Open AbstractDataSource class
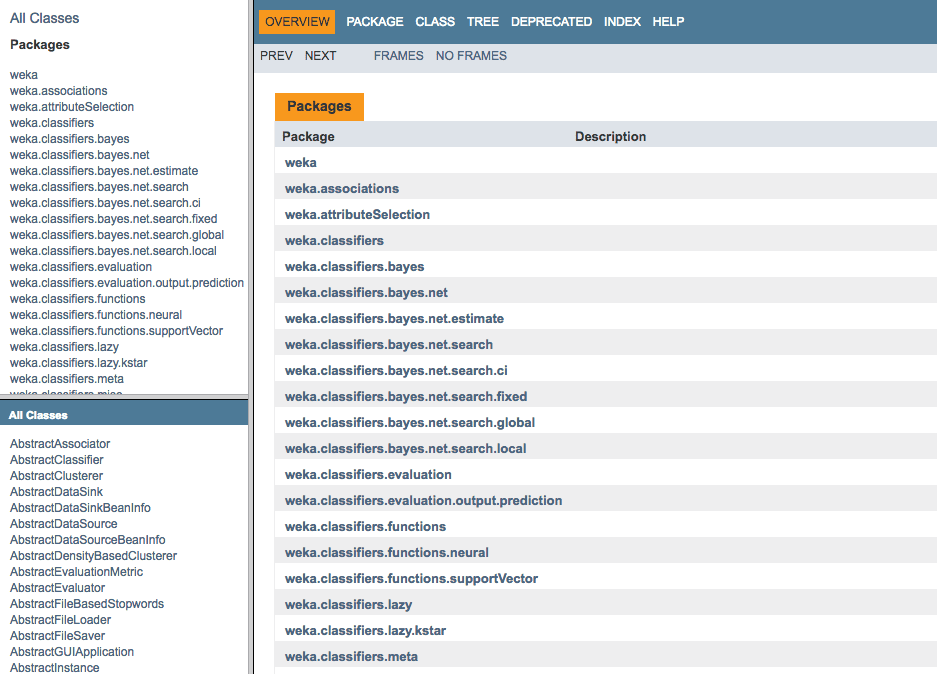Image resolution: width=937 pixels, height=674 pixels. (63, 524)
